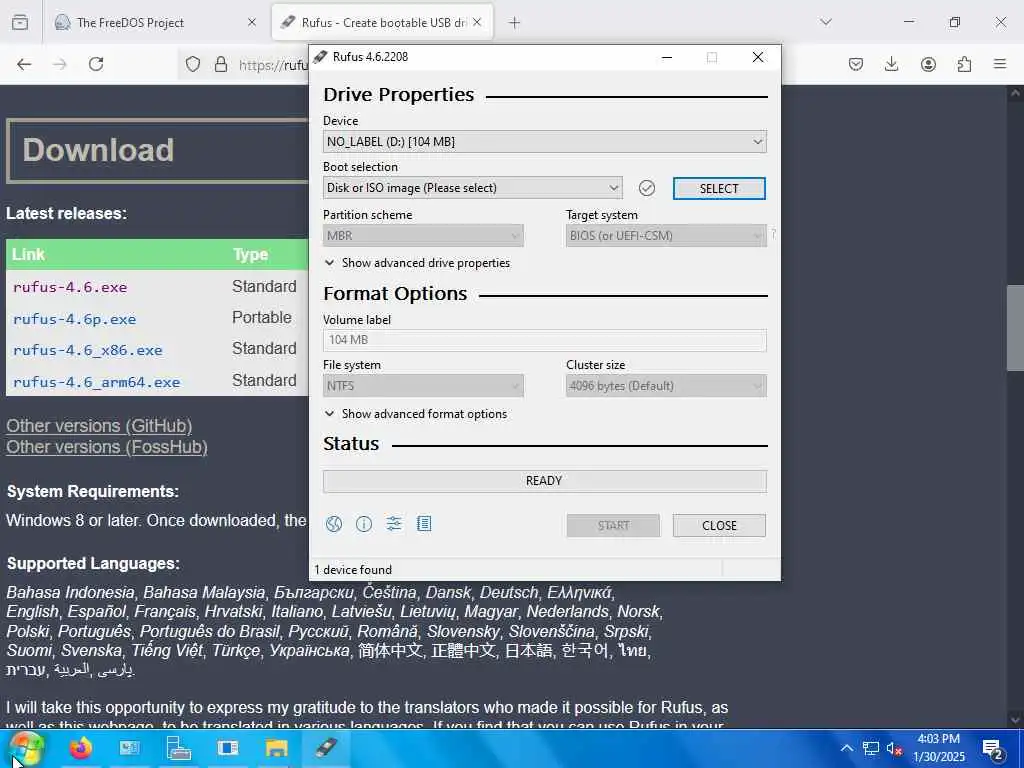Open the Device dropdown NO_LABEL (D:)

pos(545,142)
